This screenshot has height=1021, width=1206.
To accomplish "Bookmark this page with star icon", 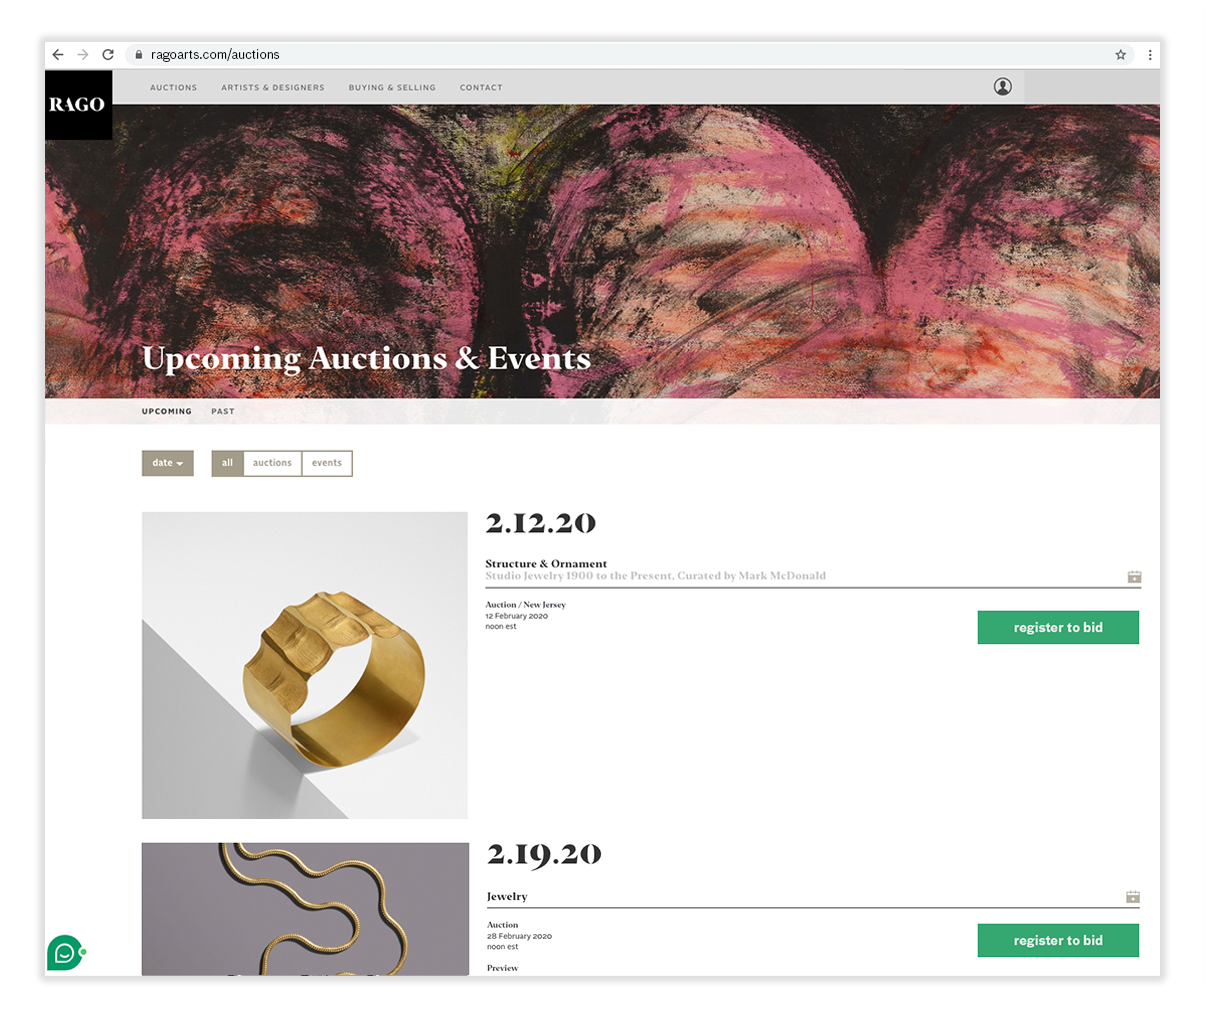I will click(x=1121, y=55).
